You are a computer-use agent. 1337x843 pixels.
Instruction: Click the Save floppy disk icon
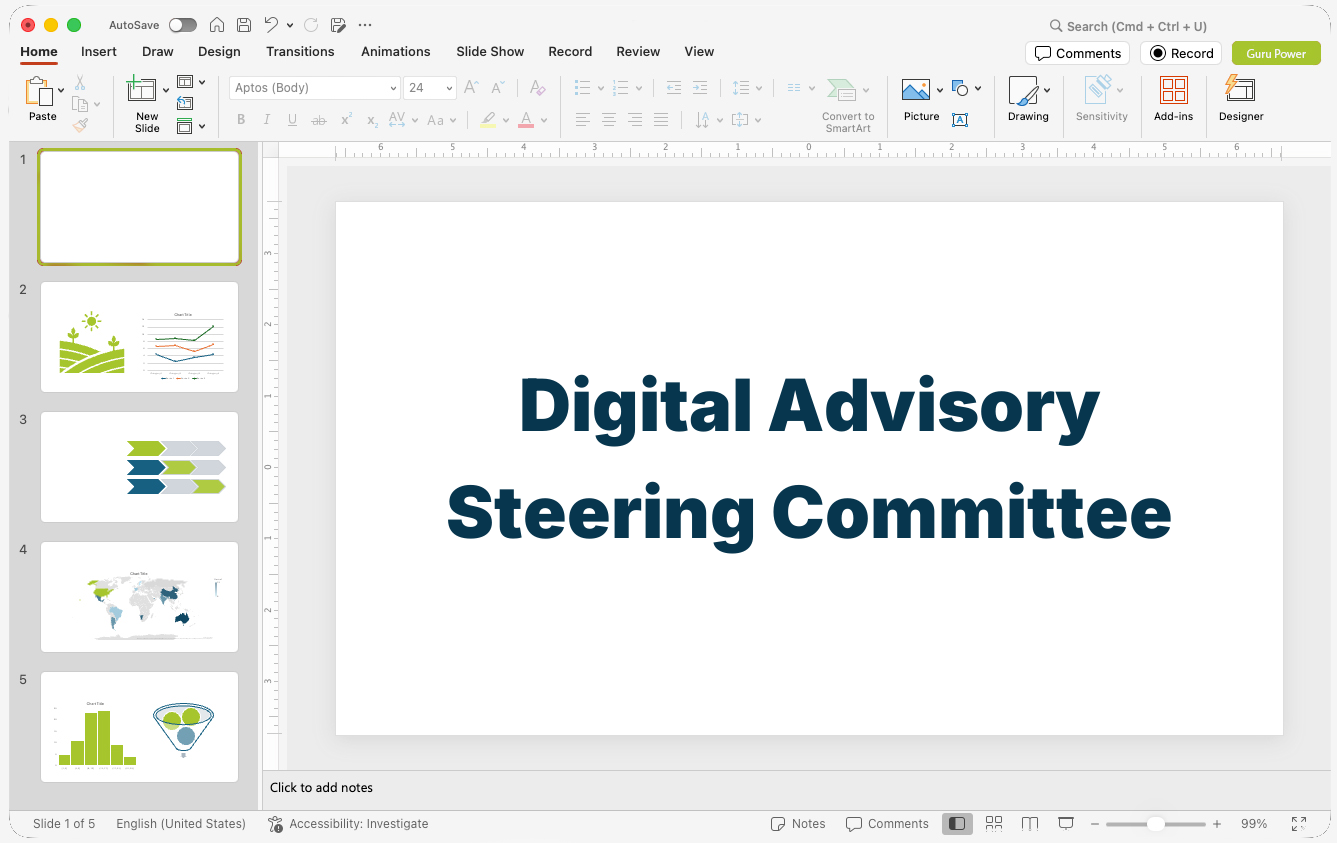(244, 25)
